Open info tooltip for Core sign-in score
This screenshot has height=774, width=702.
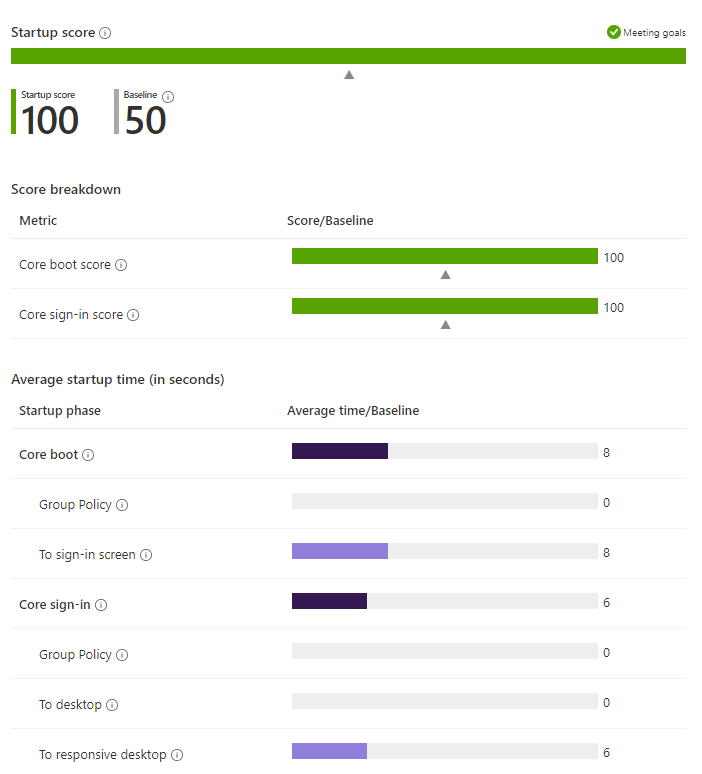[133, 315]
